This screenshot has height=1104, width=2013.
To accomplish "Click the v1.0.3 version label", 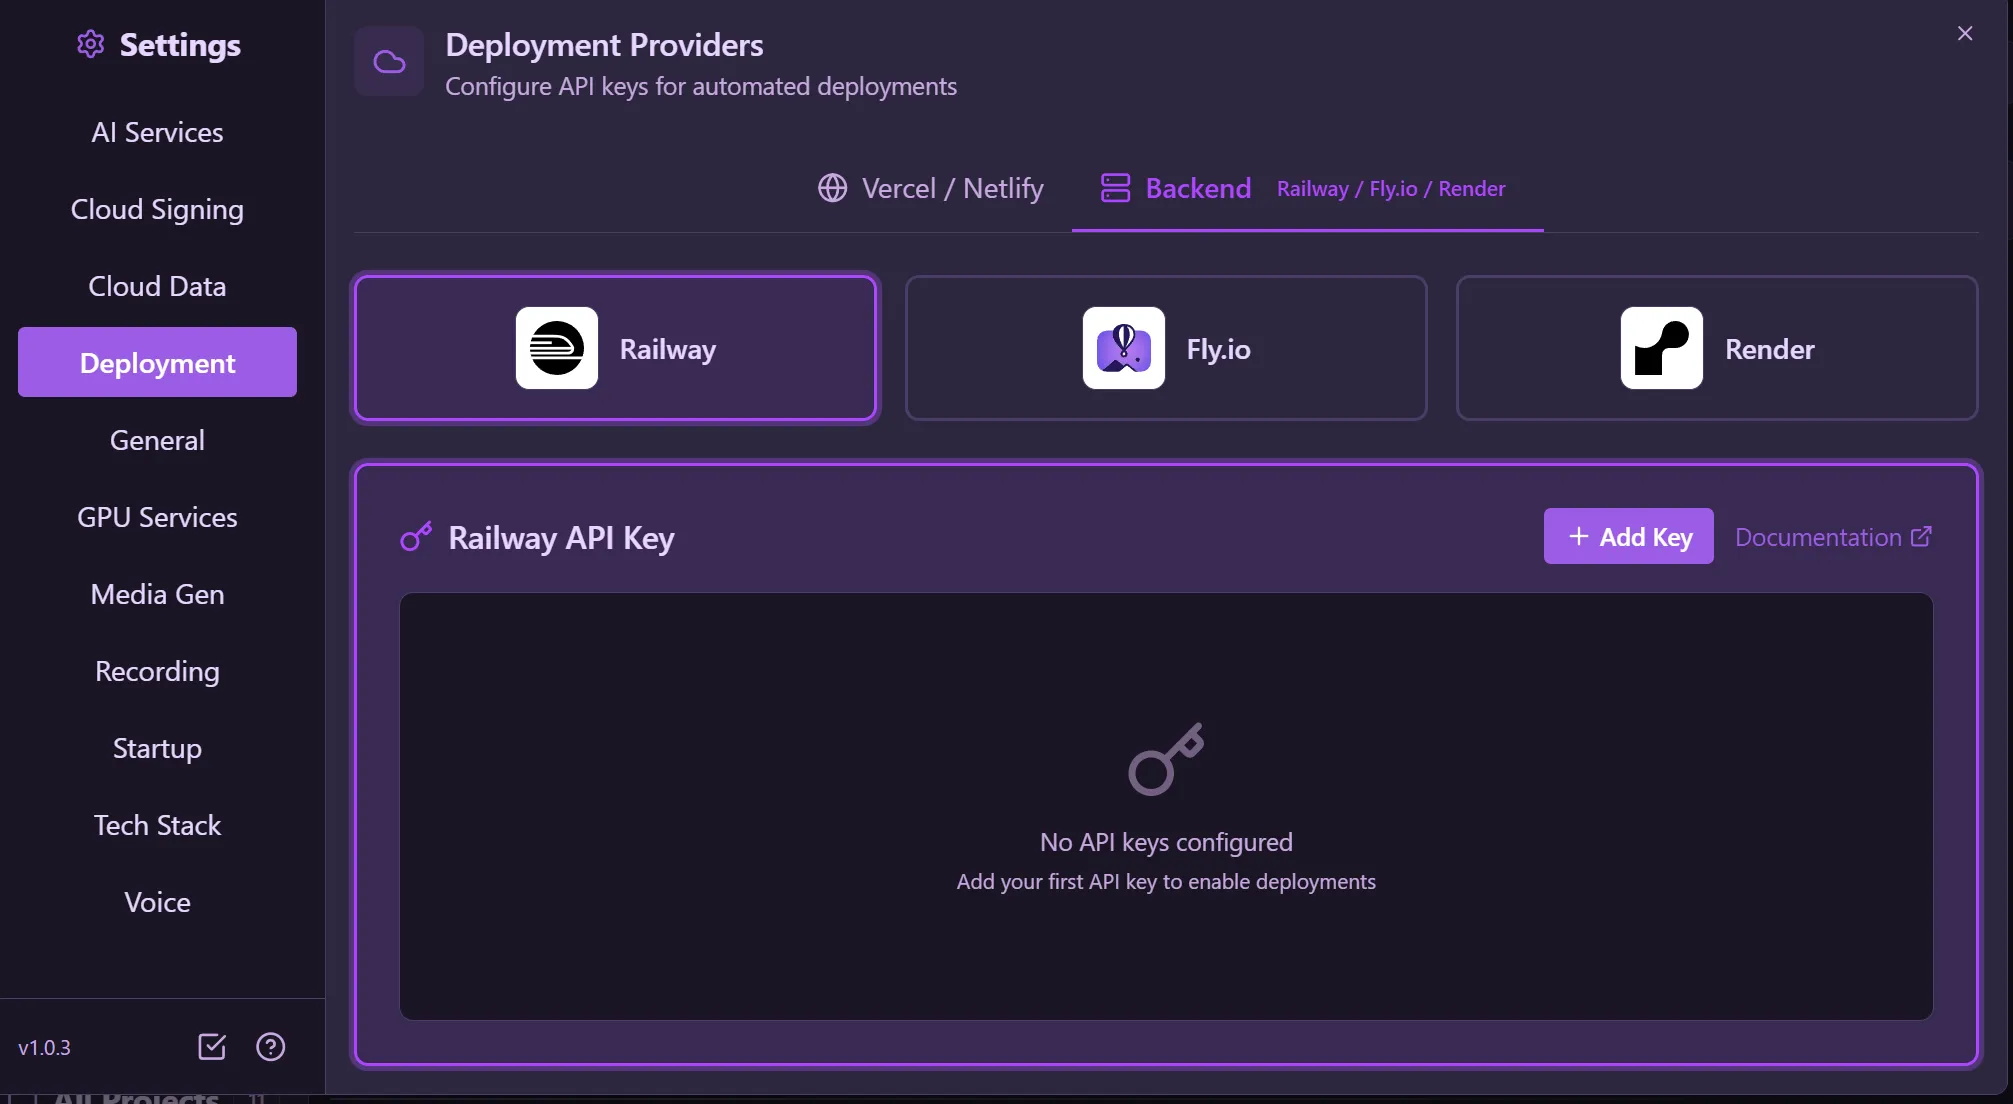I will (44, 1048).
